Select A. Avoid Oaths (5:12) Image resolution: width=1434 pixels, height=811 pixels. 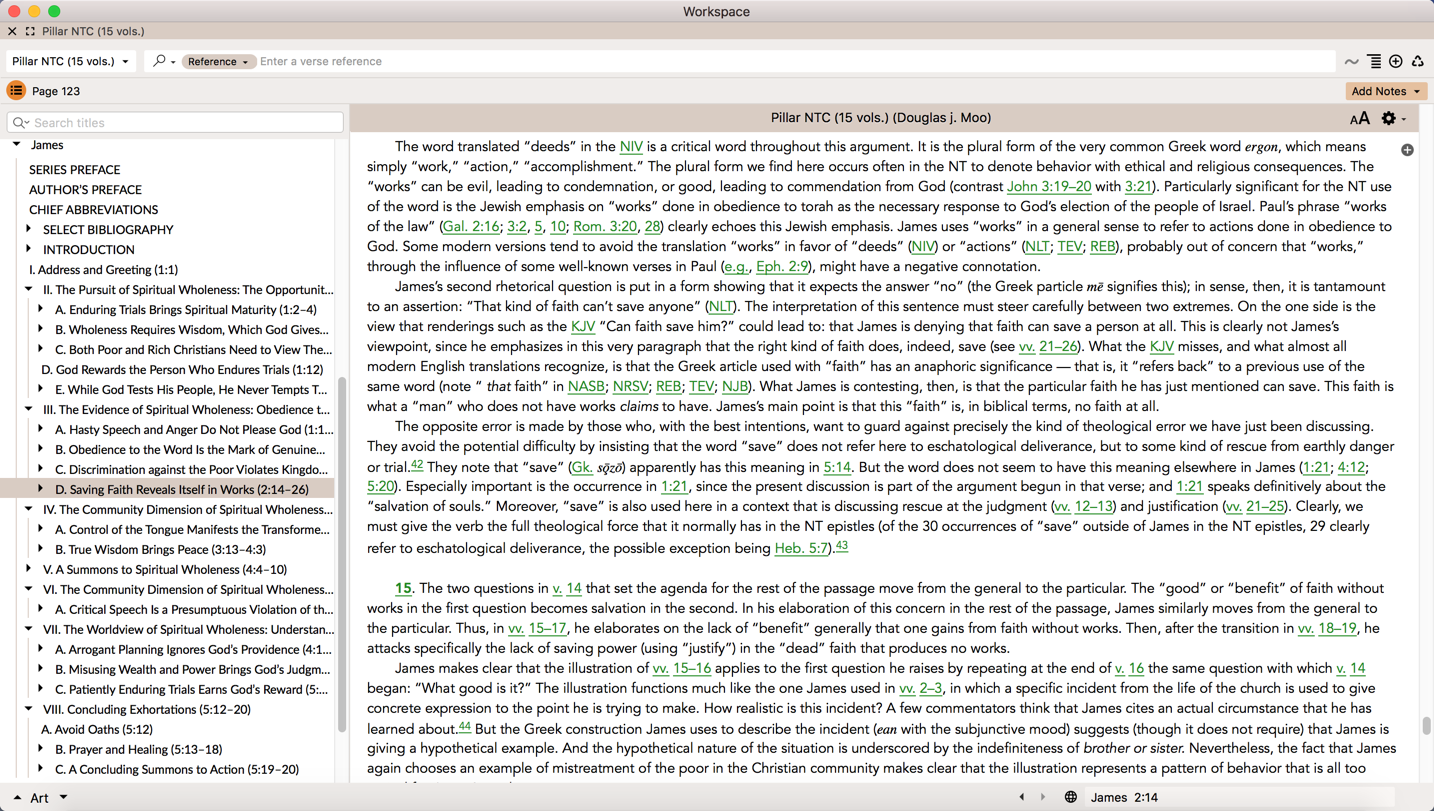tap(97, 730)
